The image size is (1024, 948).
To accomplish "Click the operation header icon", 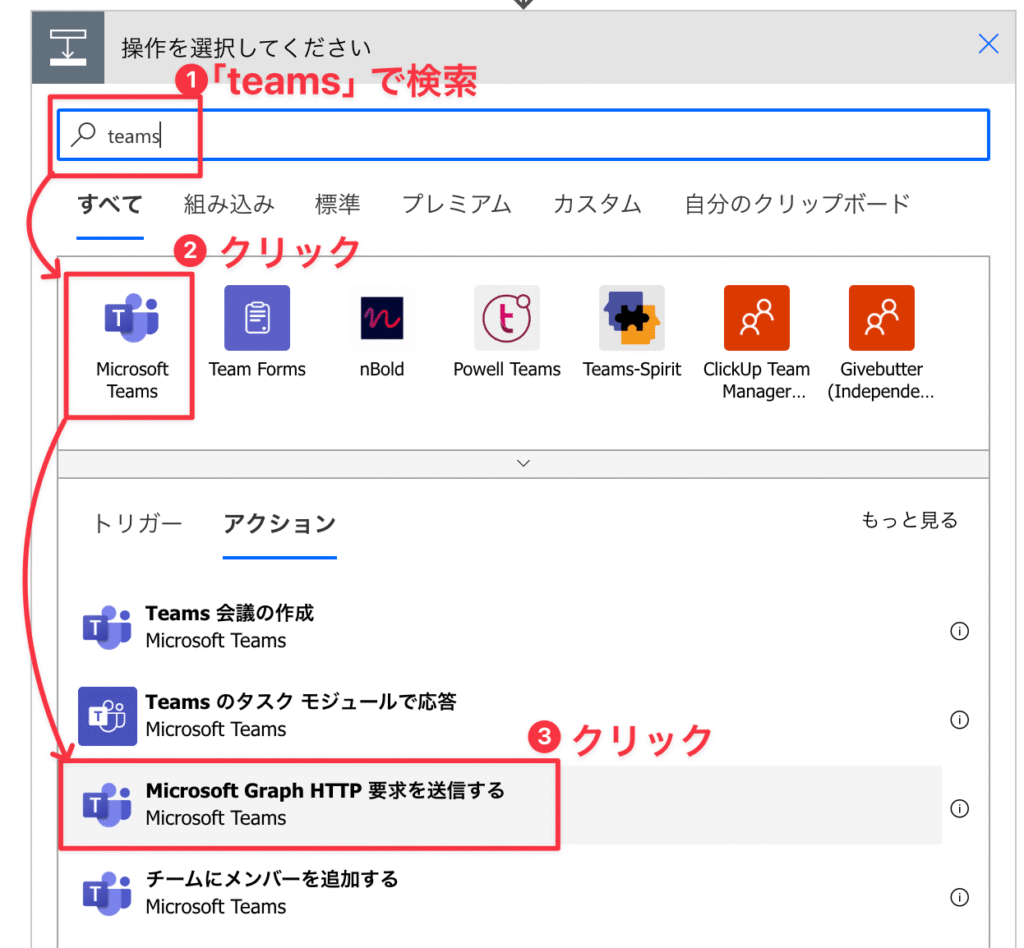I will click(68, 47).
